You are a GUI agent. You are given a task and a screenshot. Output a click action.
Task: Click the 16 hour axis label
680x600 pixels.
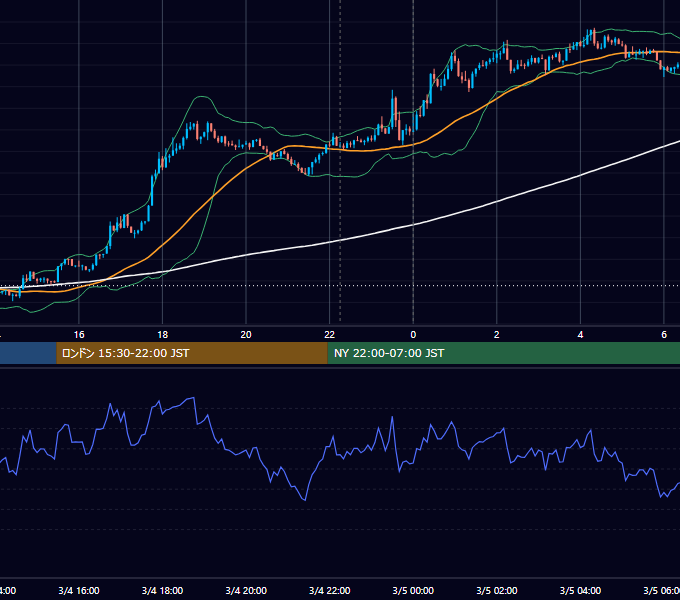[x=79, y=335]
